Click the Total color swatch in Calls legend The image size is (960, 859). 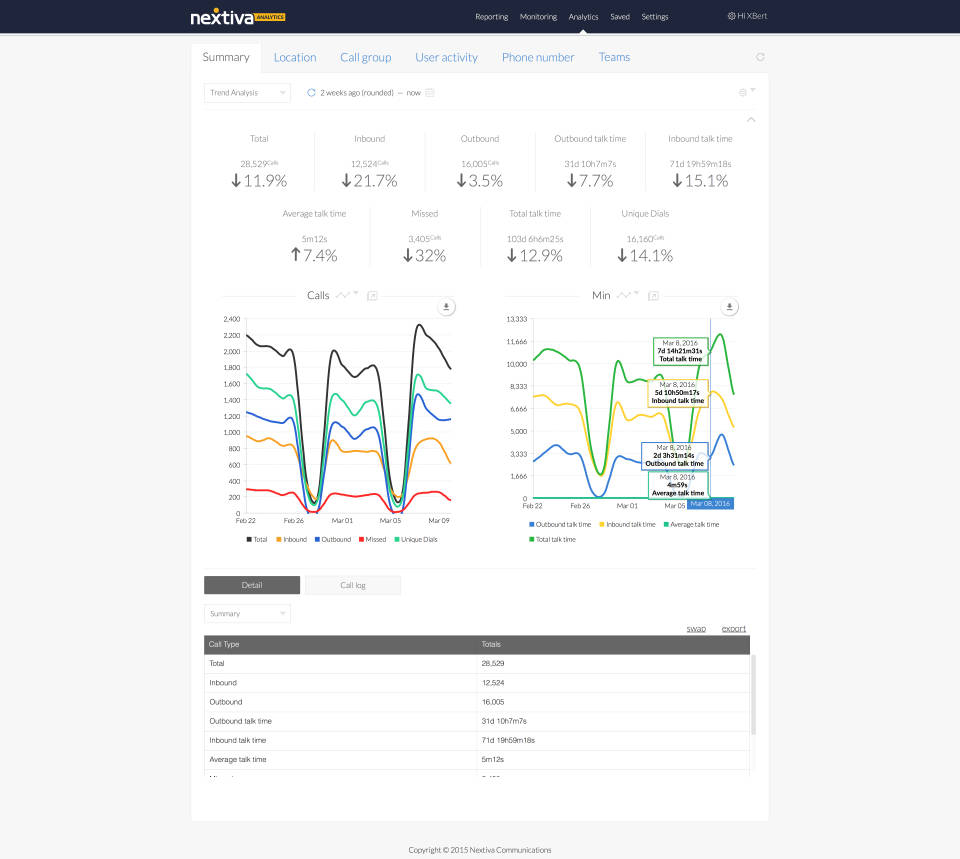click(x=249, y=539)
